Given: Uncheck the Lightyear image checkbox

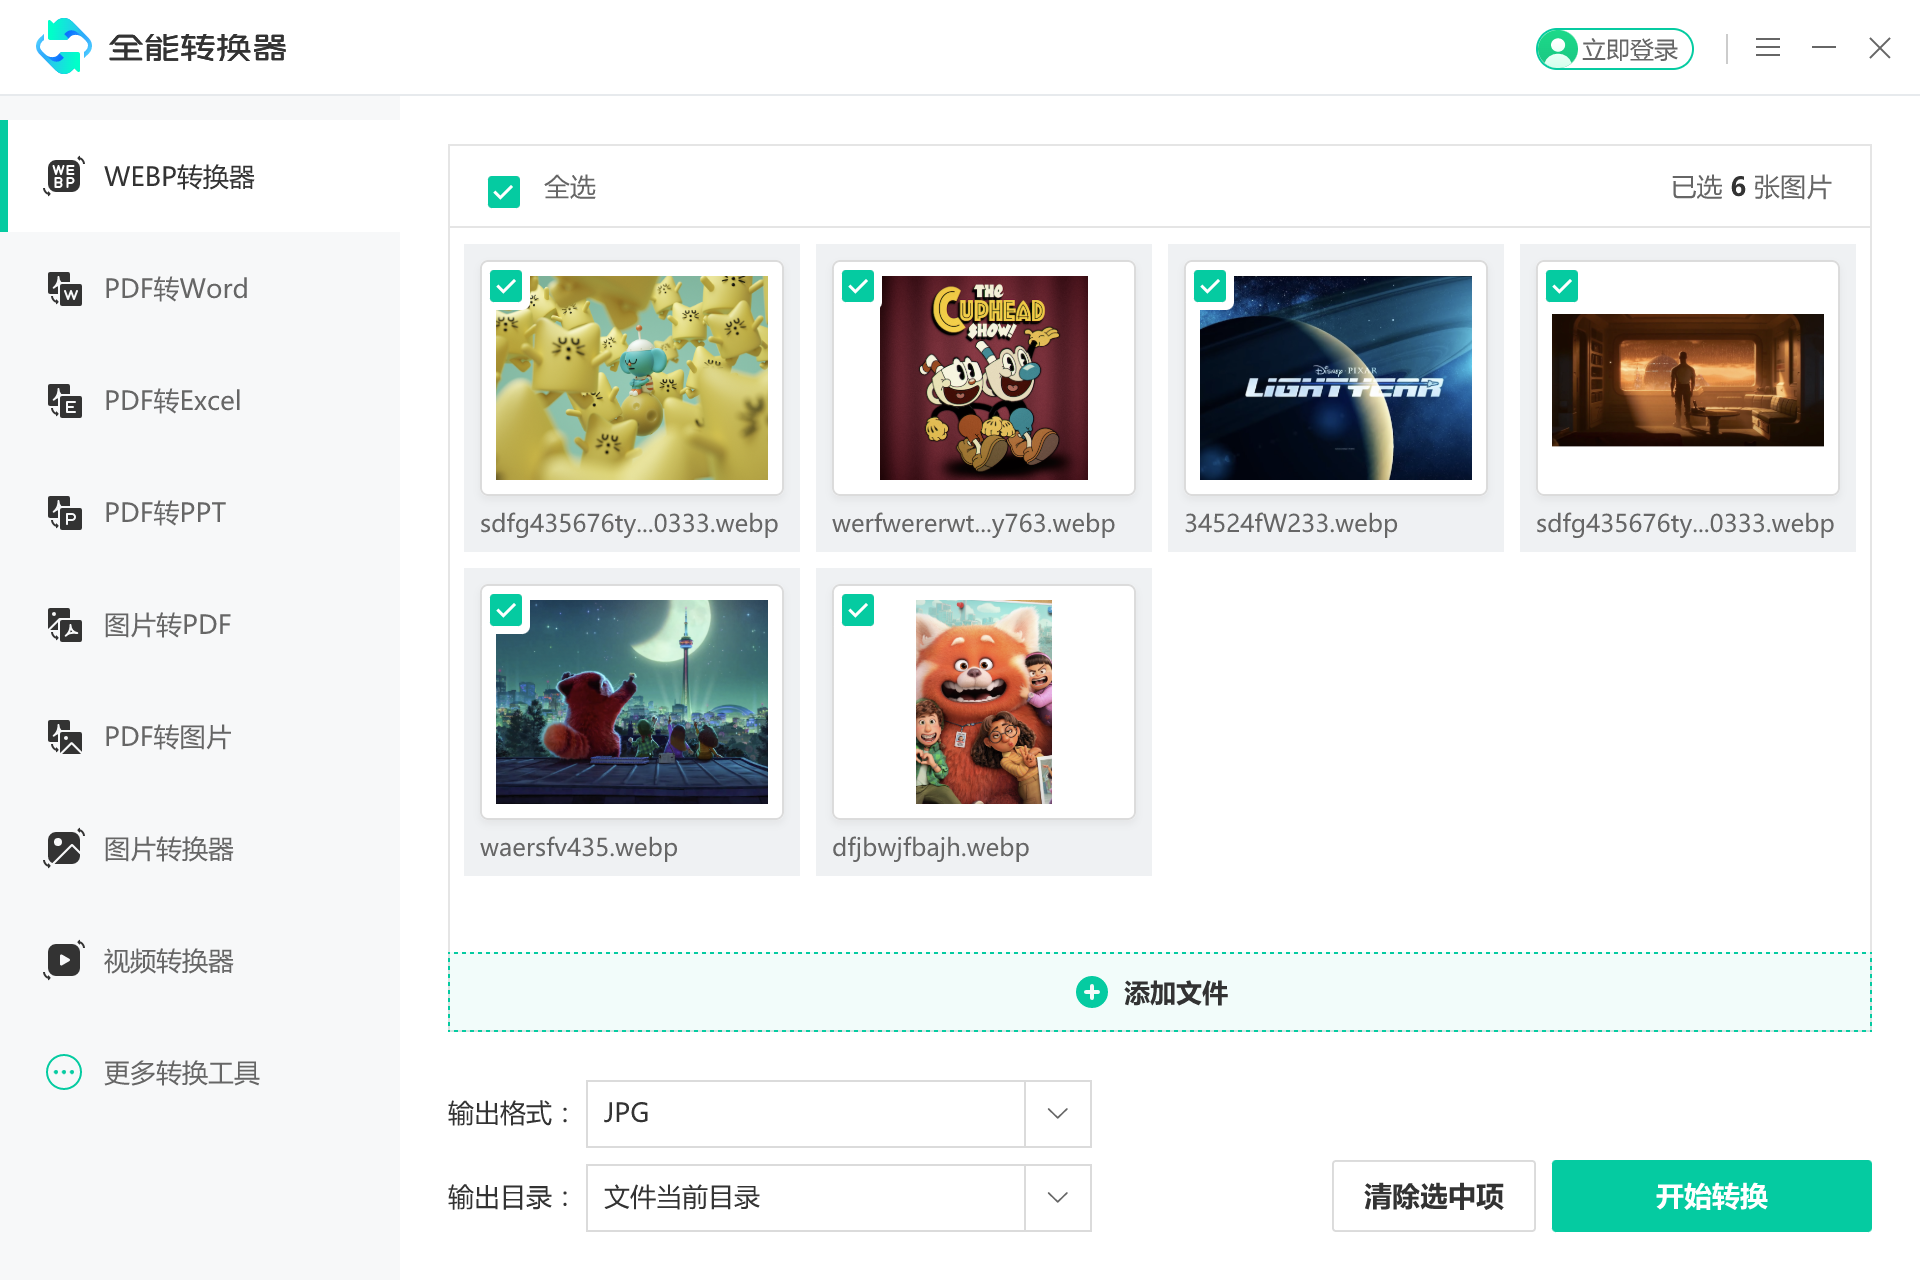Looking at the screenshot, I should tap(1209, 286).
